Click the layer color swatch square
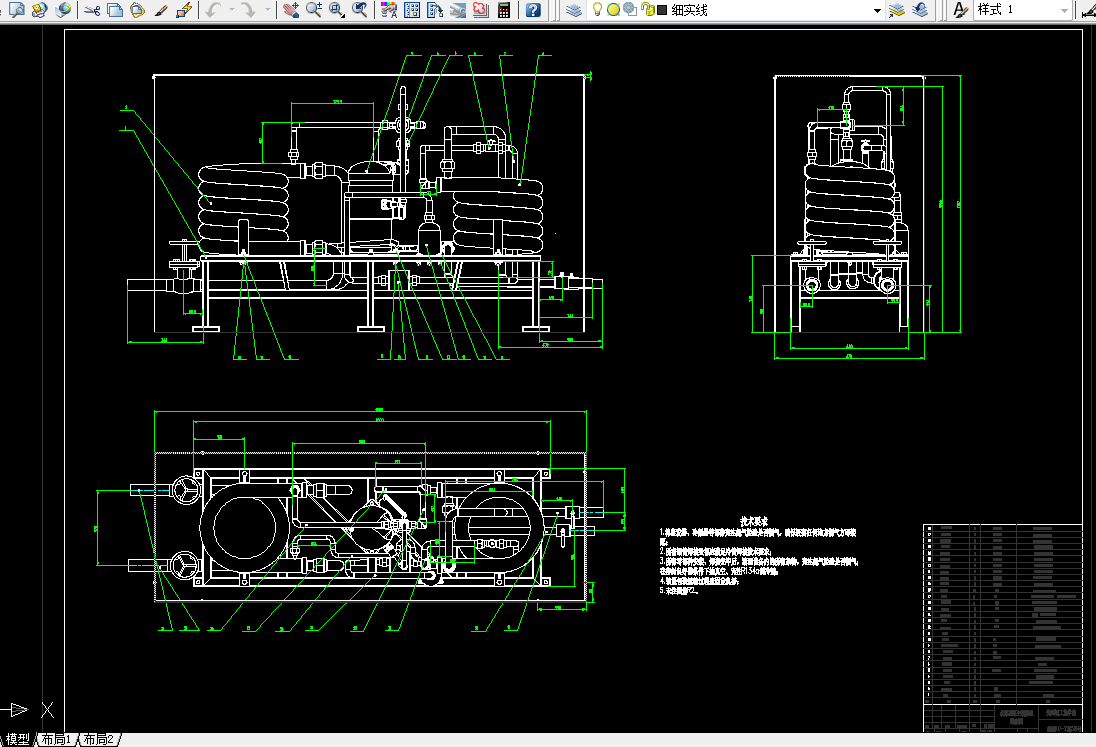The width and height of the screenshot is (1096, 747). tap(662, 10)
